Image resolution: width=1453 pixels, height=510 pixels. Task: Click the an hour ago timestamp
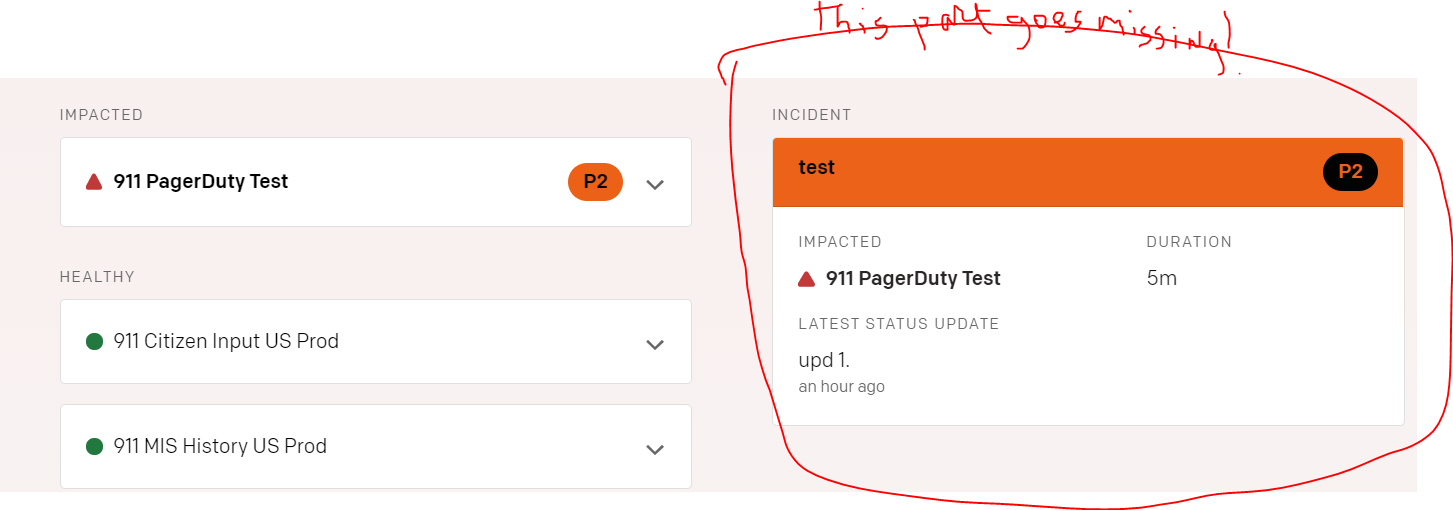point(841,387)
